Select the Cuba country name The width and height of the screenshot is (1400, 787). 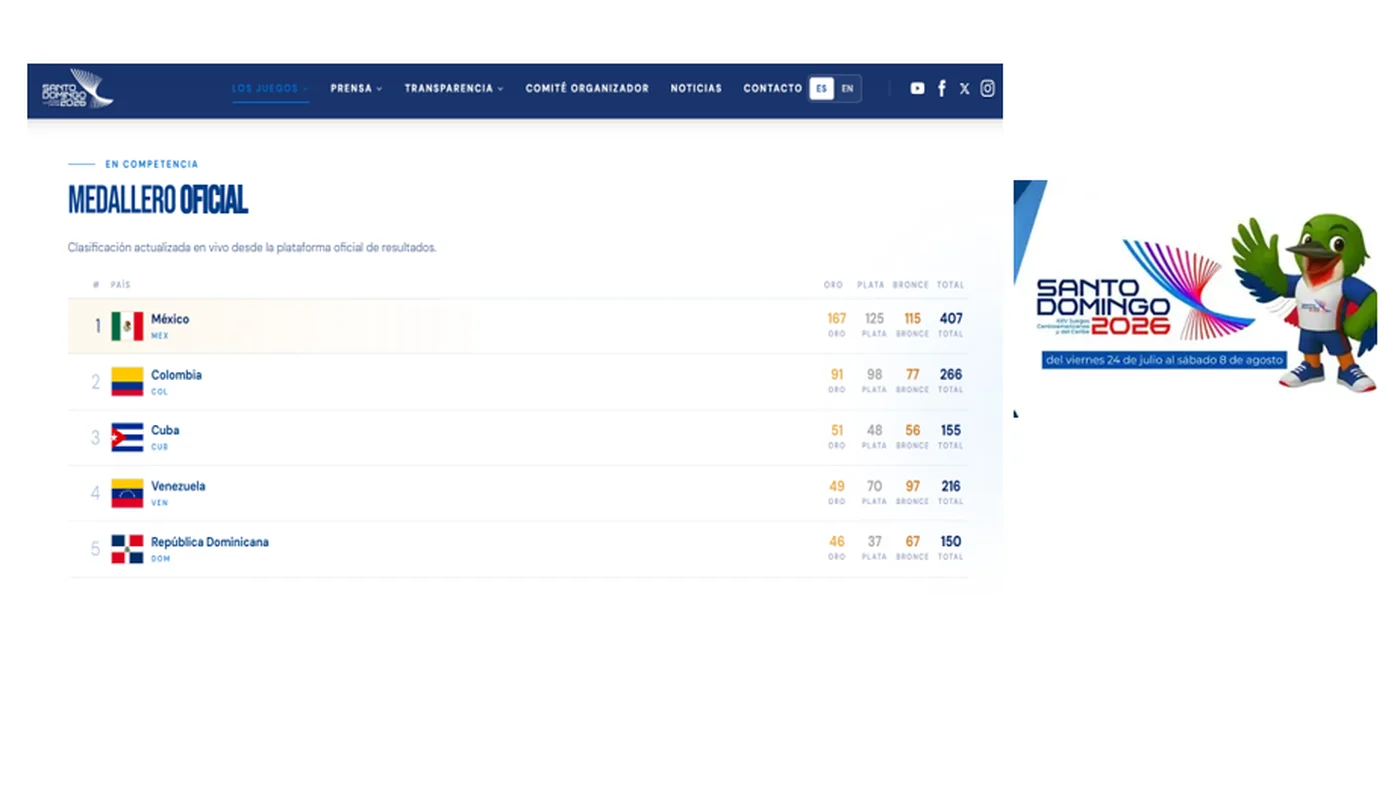(165, 430)
